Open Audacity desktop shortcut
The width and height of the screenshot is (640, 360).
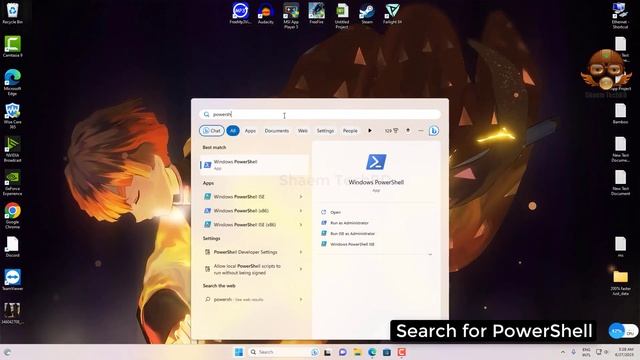click(266, 13)
